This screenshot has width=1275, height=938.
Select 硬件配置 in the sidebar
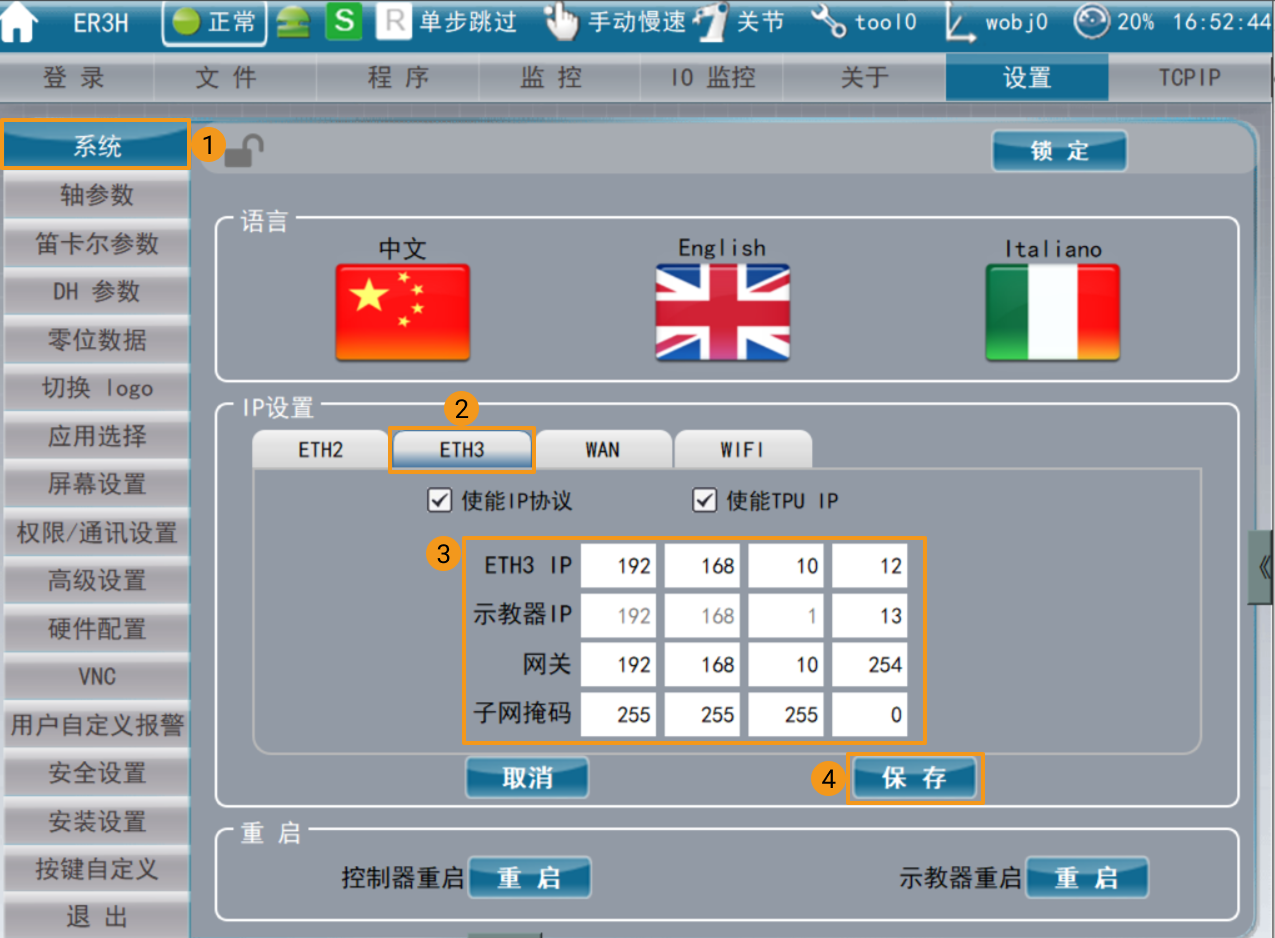click(96, 629)
